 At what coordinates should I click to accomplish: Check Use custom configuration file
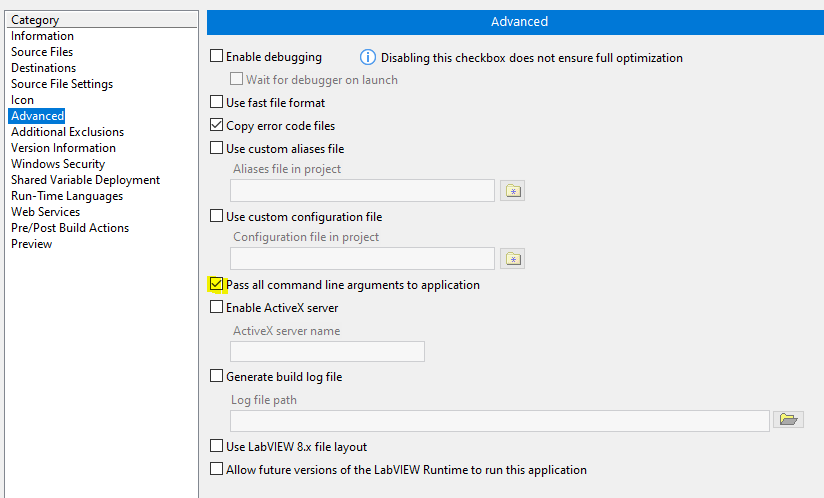point(217,216)
